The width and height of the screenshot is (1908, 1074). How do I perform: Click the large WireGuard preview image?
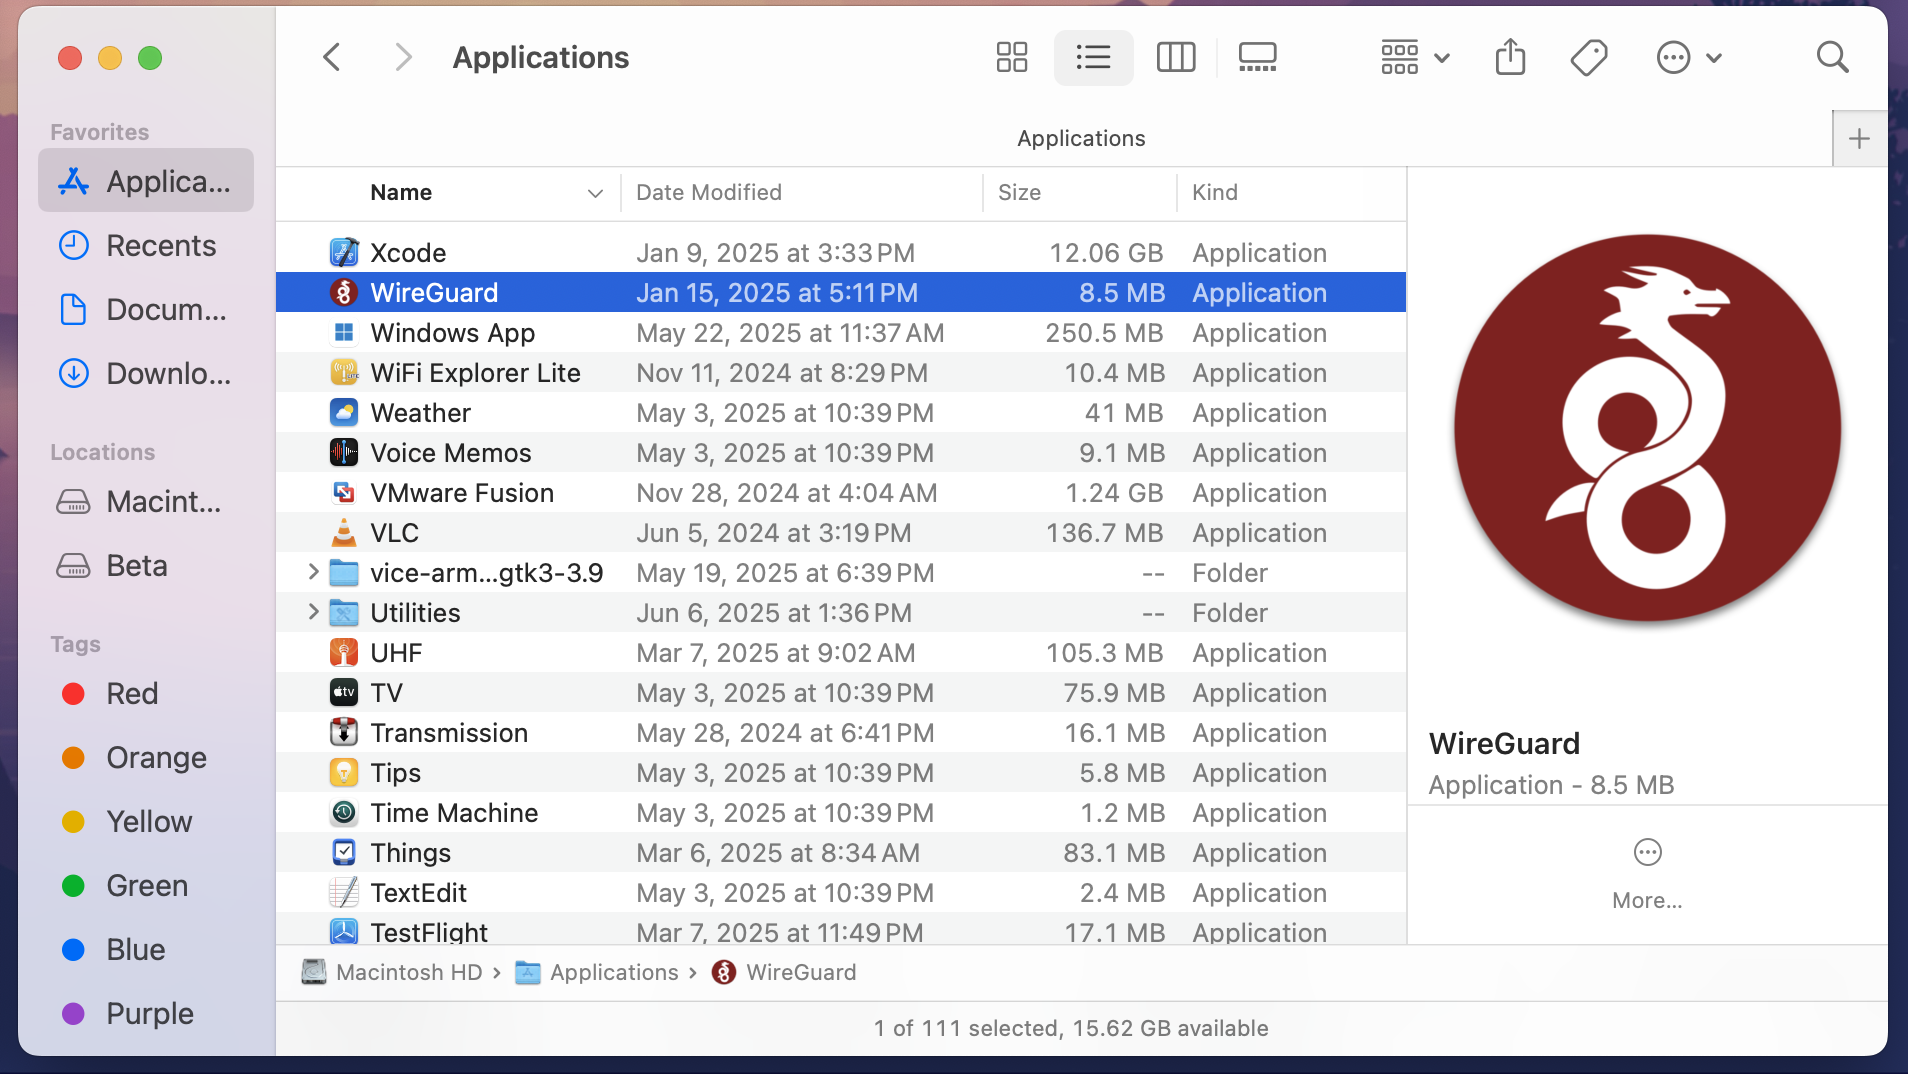click(1647, 428)
